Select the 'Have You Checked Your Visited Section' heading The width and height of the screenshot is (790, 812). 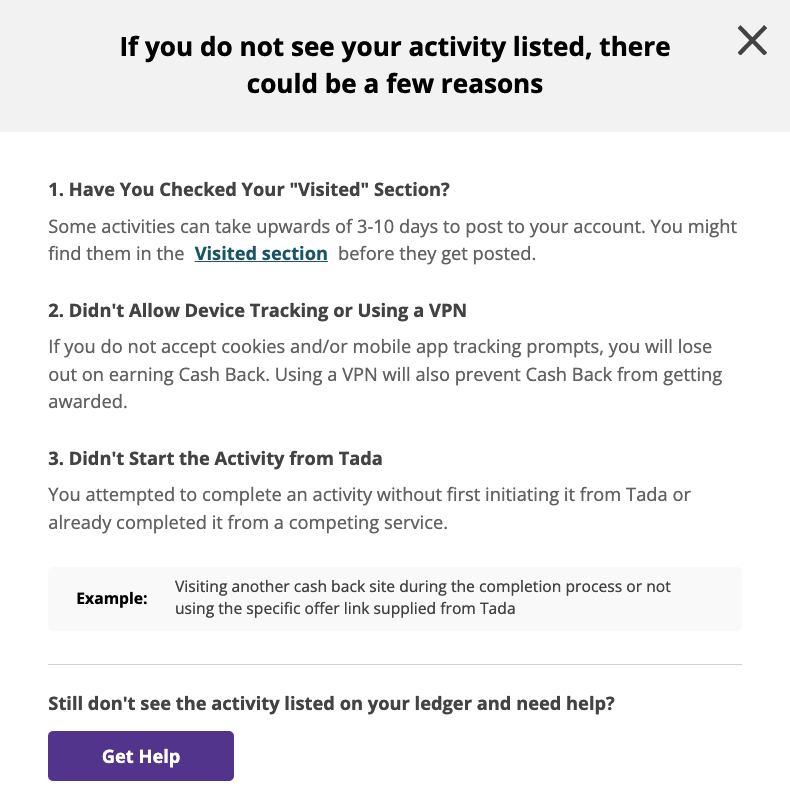(x=249, y=190)
